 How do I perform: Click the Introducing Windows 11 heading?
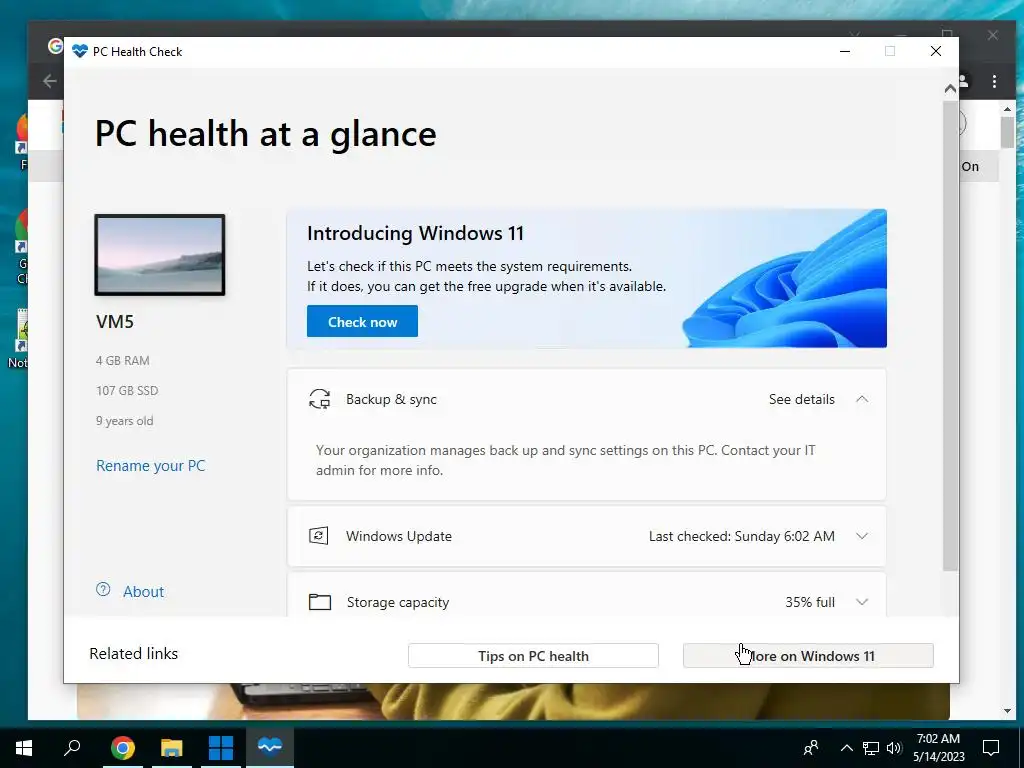(x=415, y=234)
